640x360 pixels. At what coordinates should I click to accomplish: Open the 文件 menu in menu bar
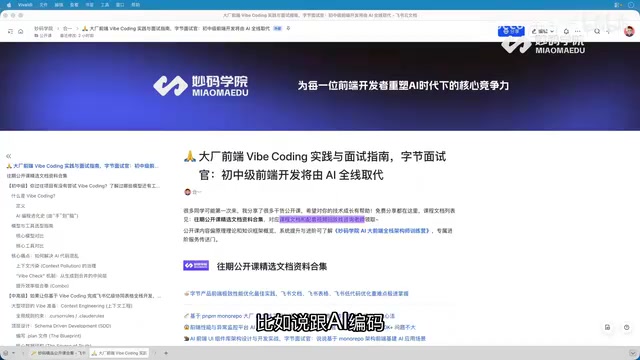click(x=44, y=5)
